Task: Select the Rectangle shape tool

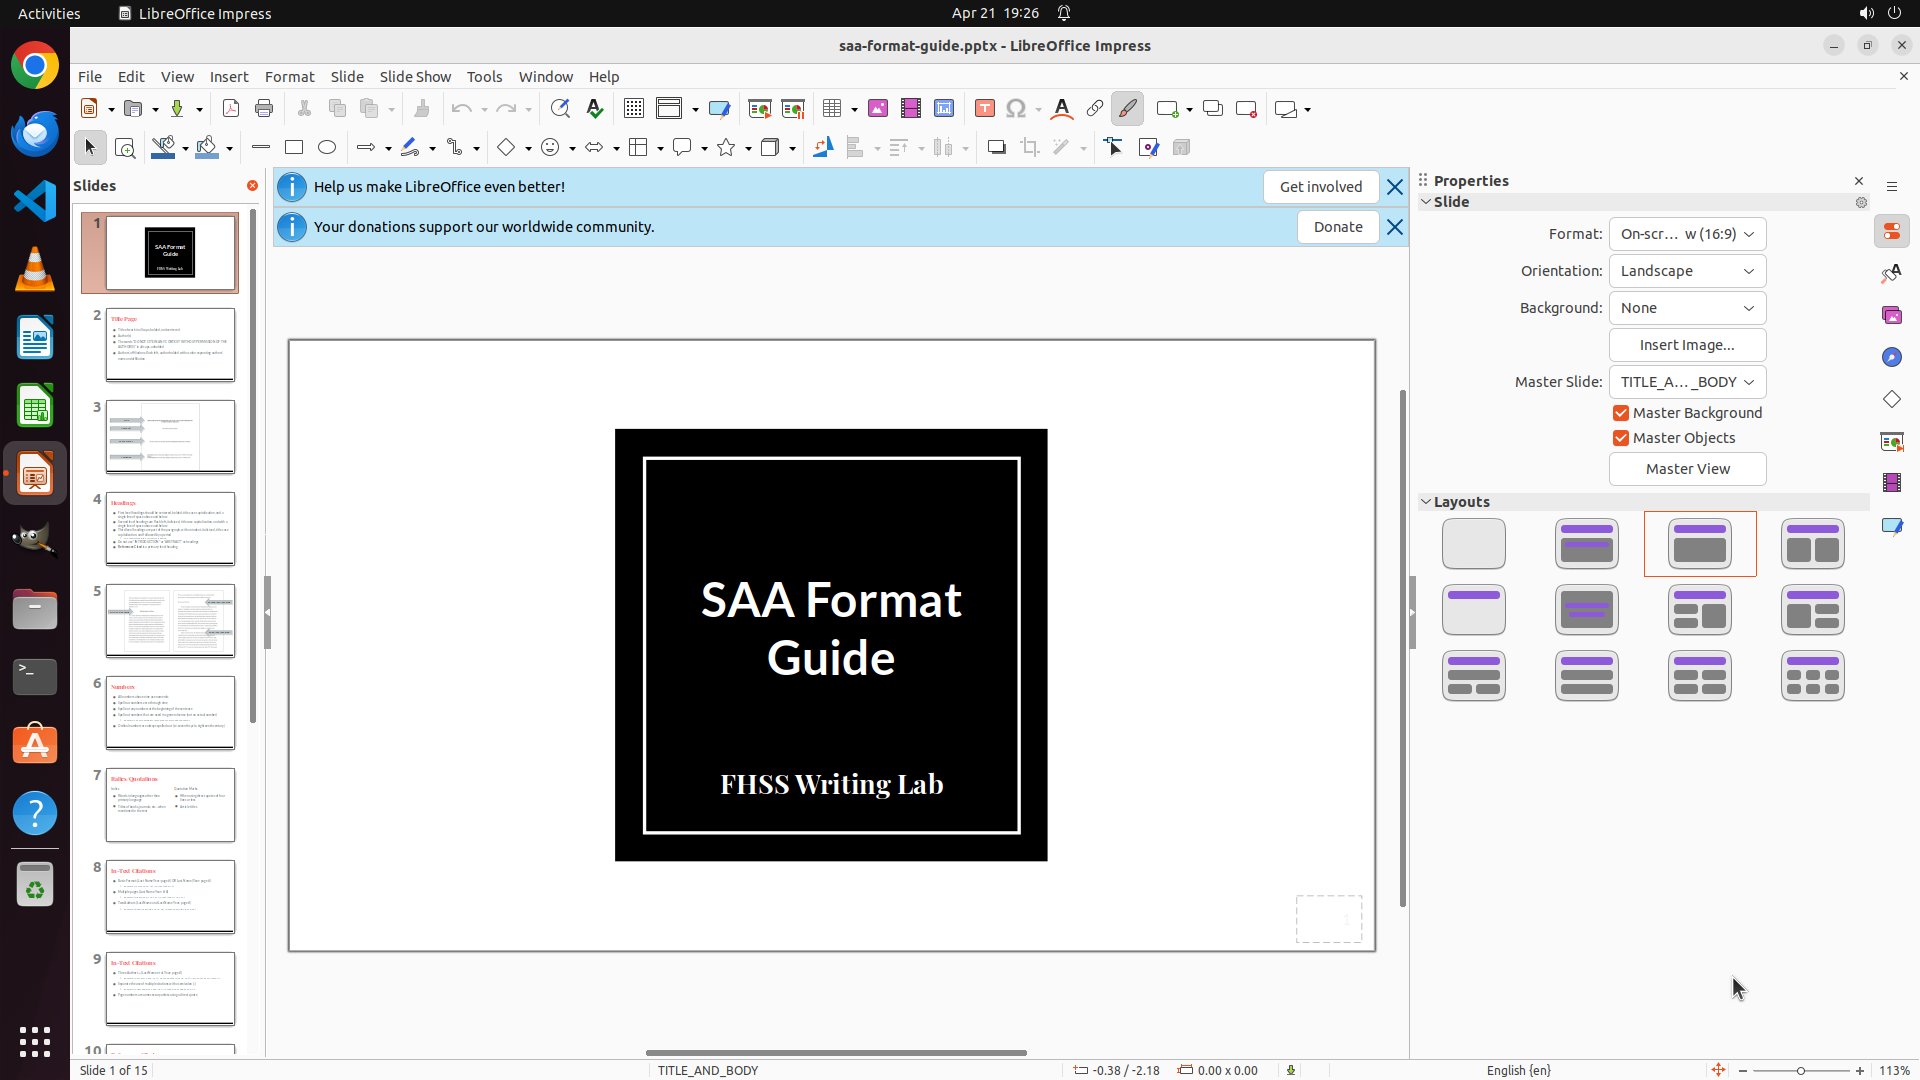Action: tap(294, 148)
